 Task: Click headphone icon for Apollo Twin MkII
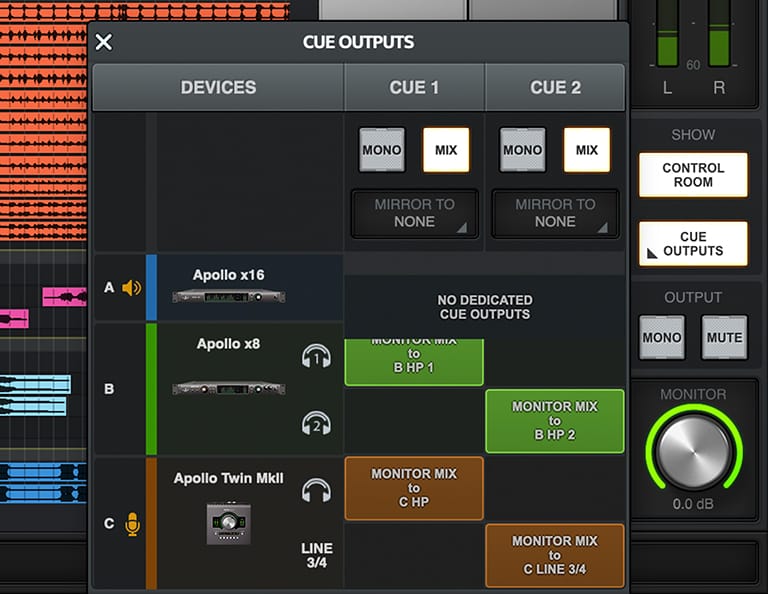(316, 490)
